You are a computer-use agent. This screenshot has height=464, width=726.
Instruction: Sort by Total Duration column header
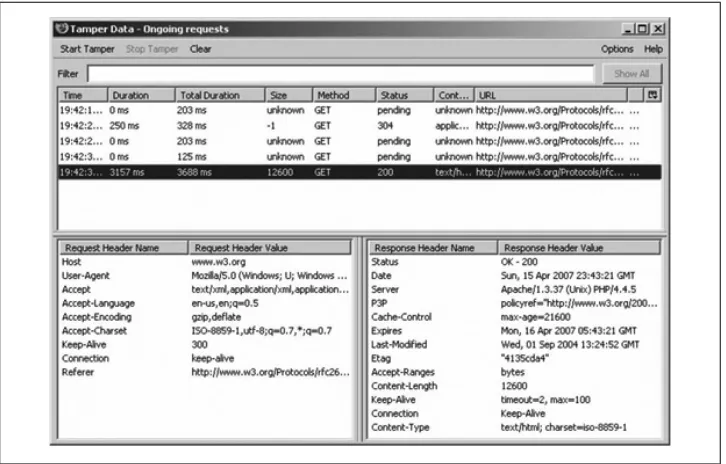[220, 95]
